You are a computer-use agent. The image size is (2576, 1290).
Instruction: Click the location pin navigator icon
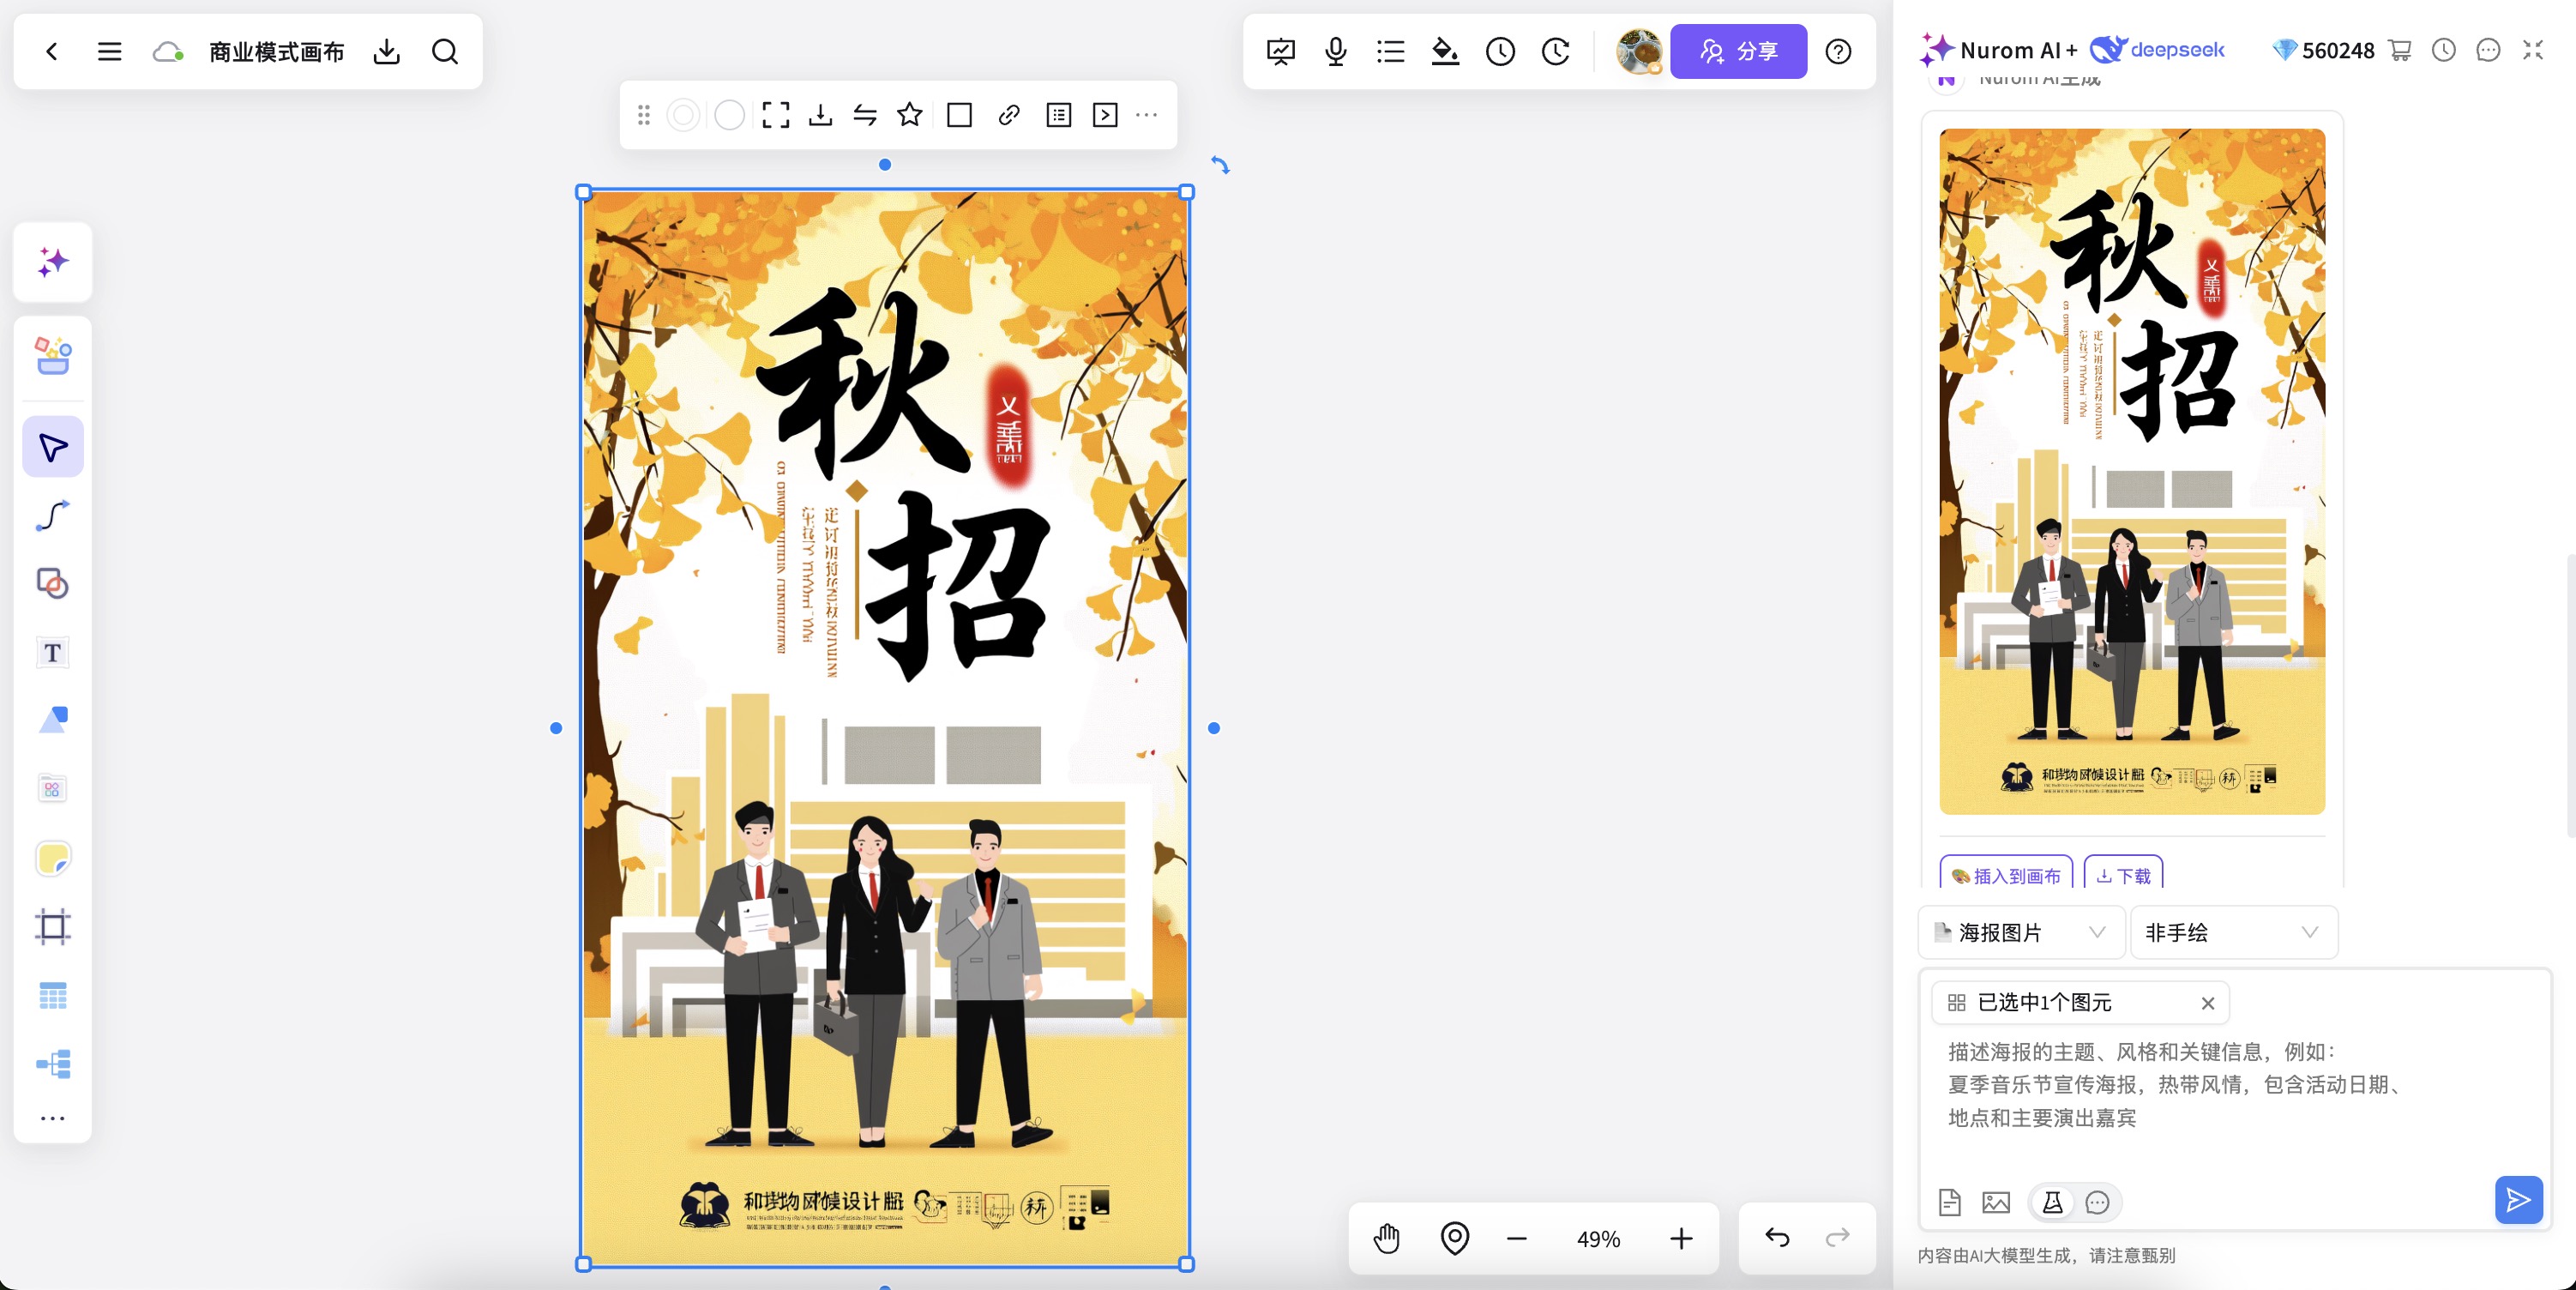point(1455,1239)
